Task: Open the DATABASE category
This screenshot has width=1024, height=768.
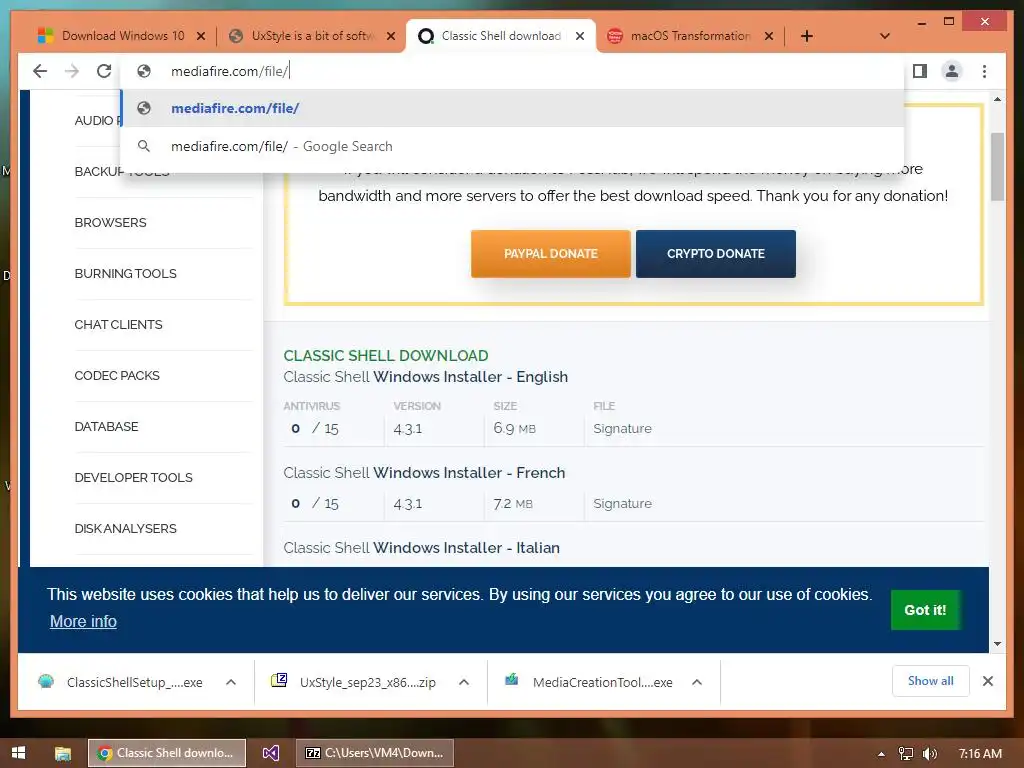Action: coord(106,426)
